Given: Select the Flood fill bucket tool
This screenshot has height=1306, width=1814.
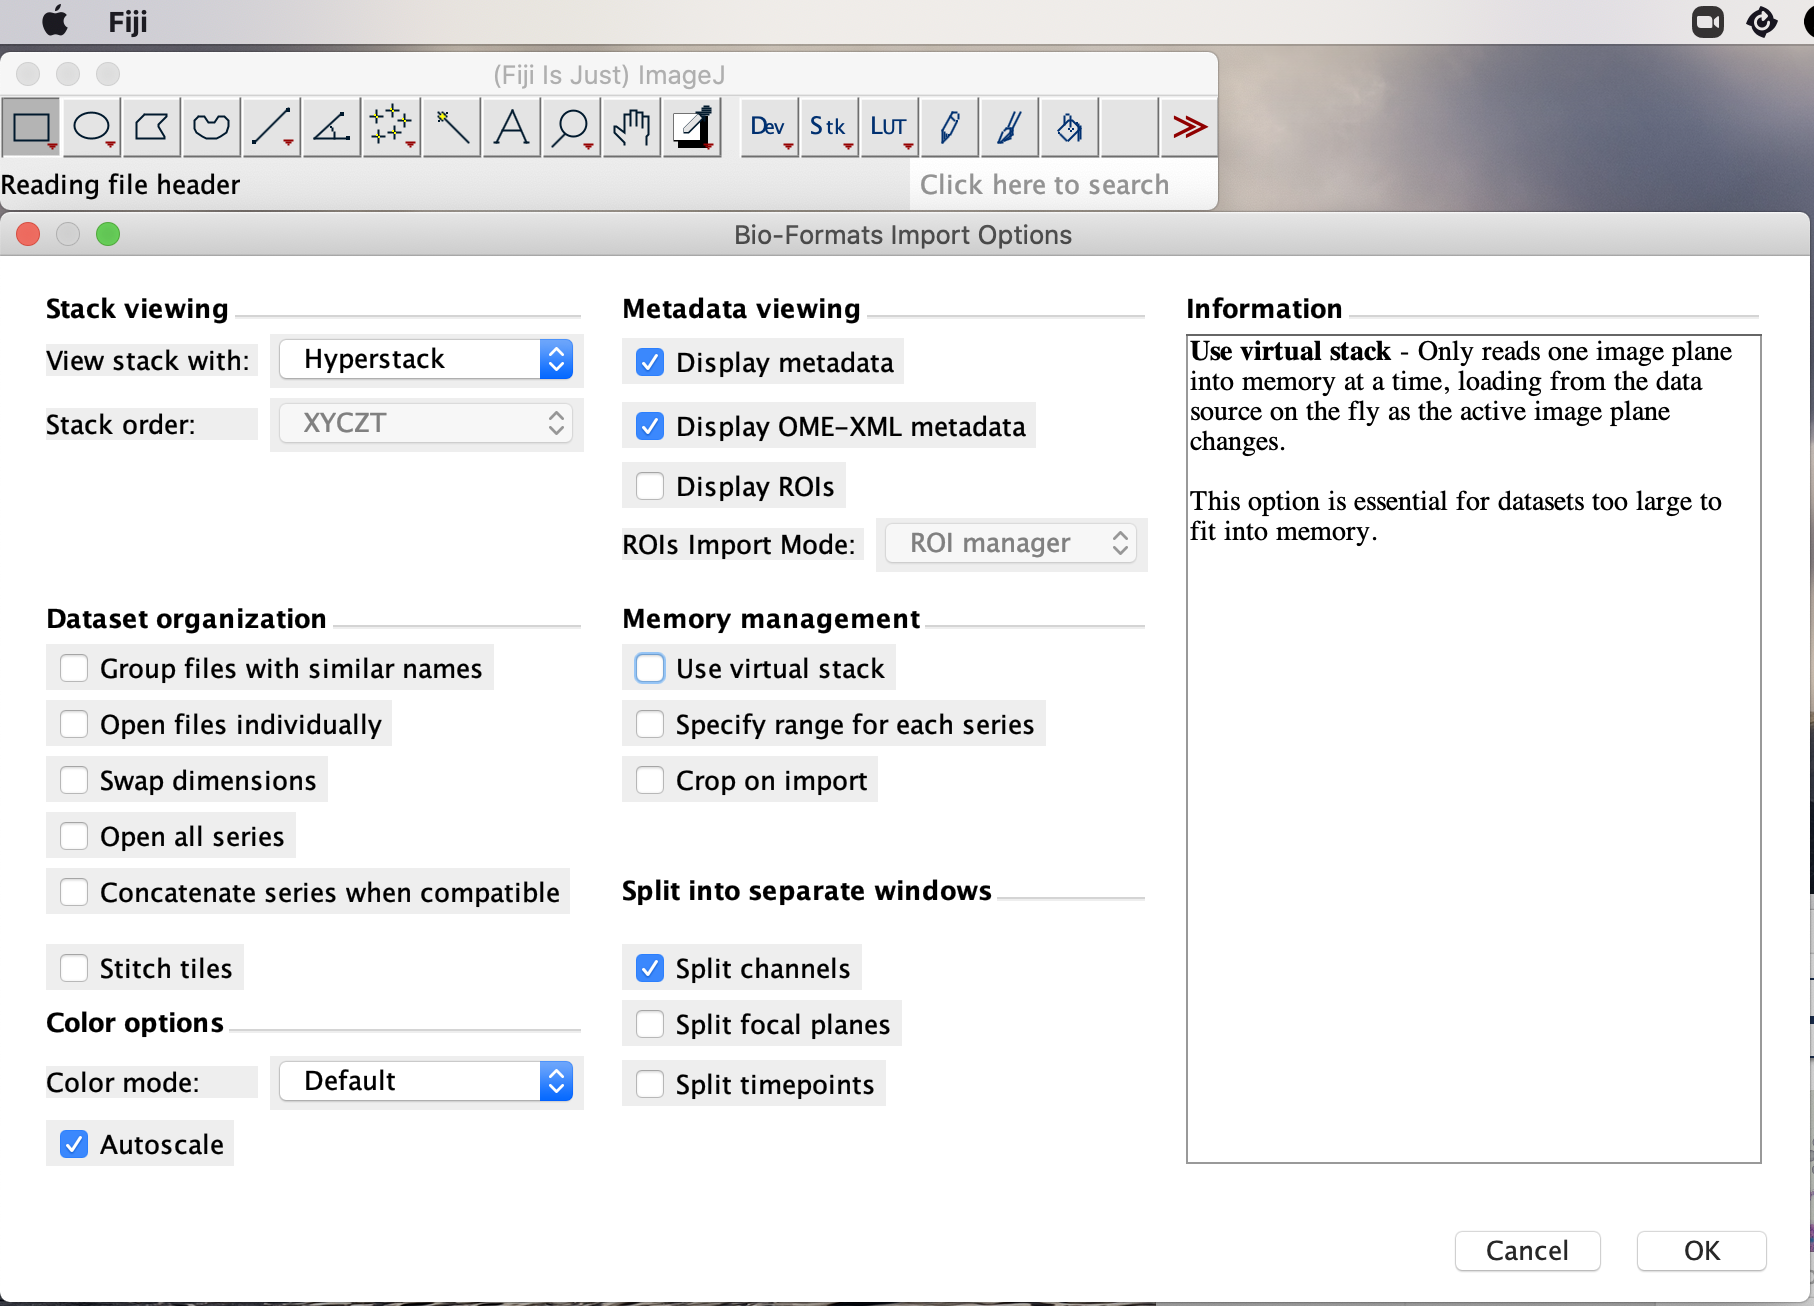Looking at the screenshot, I should [x=1069, y=127].
